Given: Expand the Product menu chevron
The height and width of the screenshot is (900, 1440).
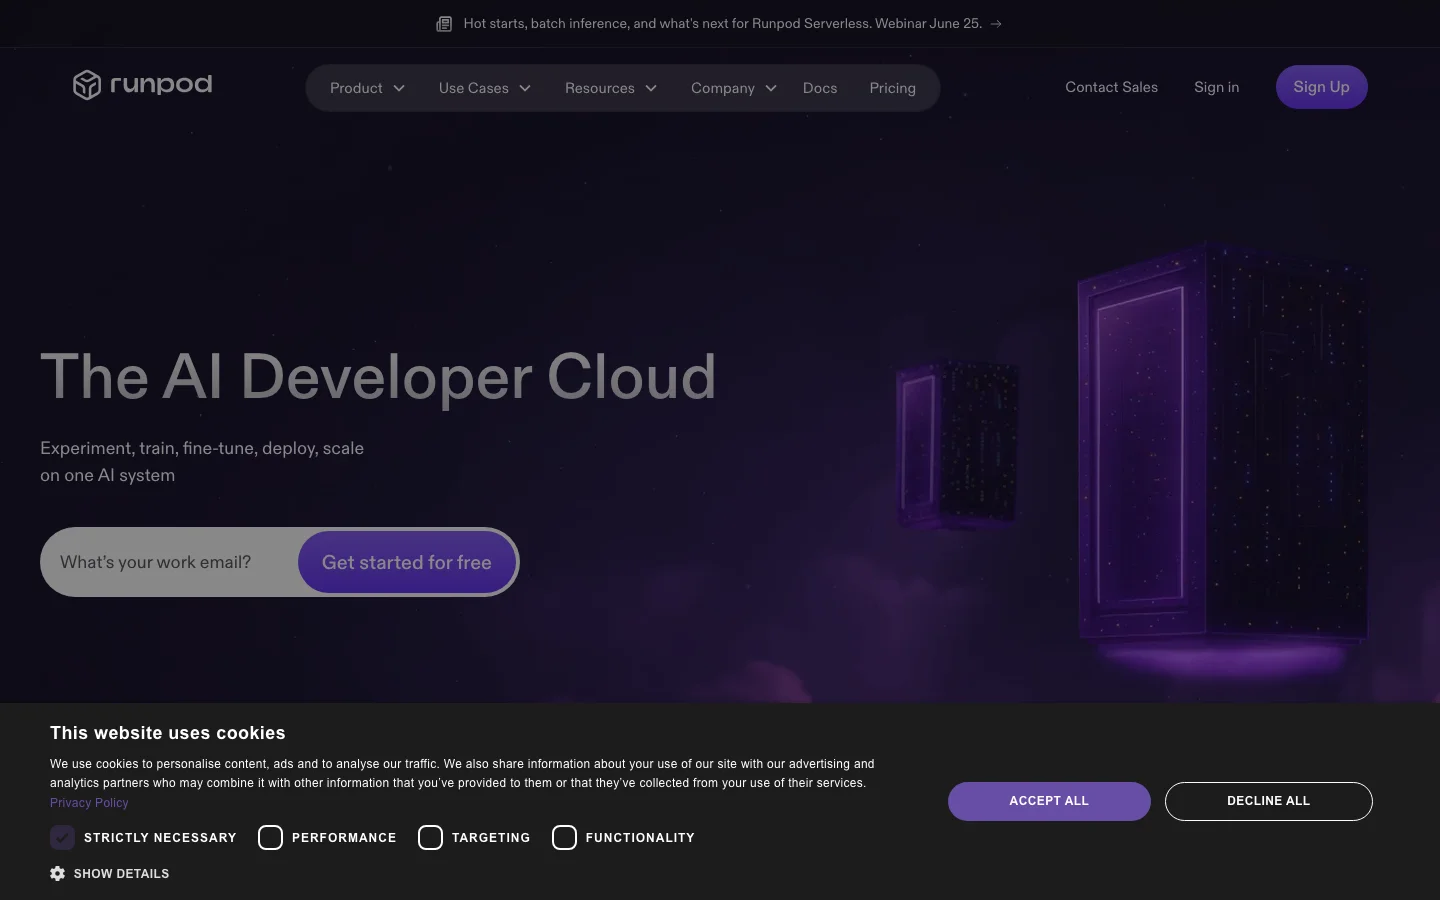Looking at the screenshot, I should point(399,88).
